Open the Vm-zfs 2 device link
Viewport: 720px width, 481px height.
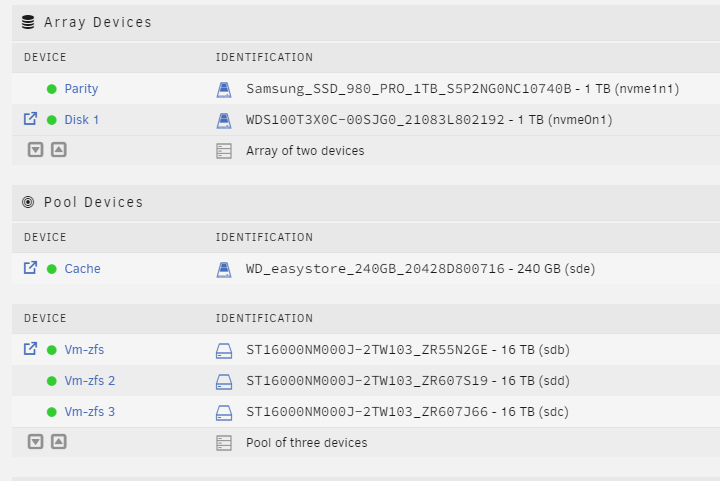90,381
